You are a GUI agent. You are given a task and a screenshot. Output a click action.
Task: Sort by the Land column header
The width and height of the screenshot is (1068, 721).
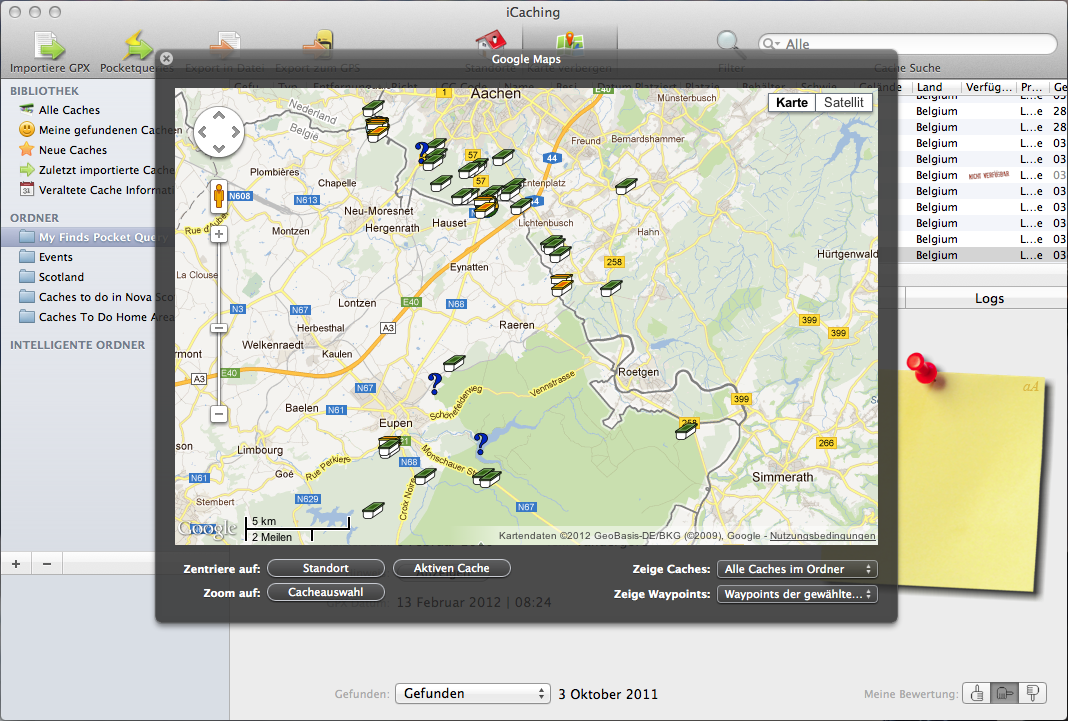(937, 87)
